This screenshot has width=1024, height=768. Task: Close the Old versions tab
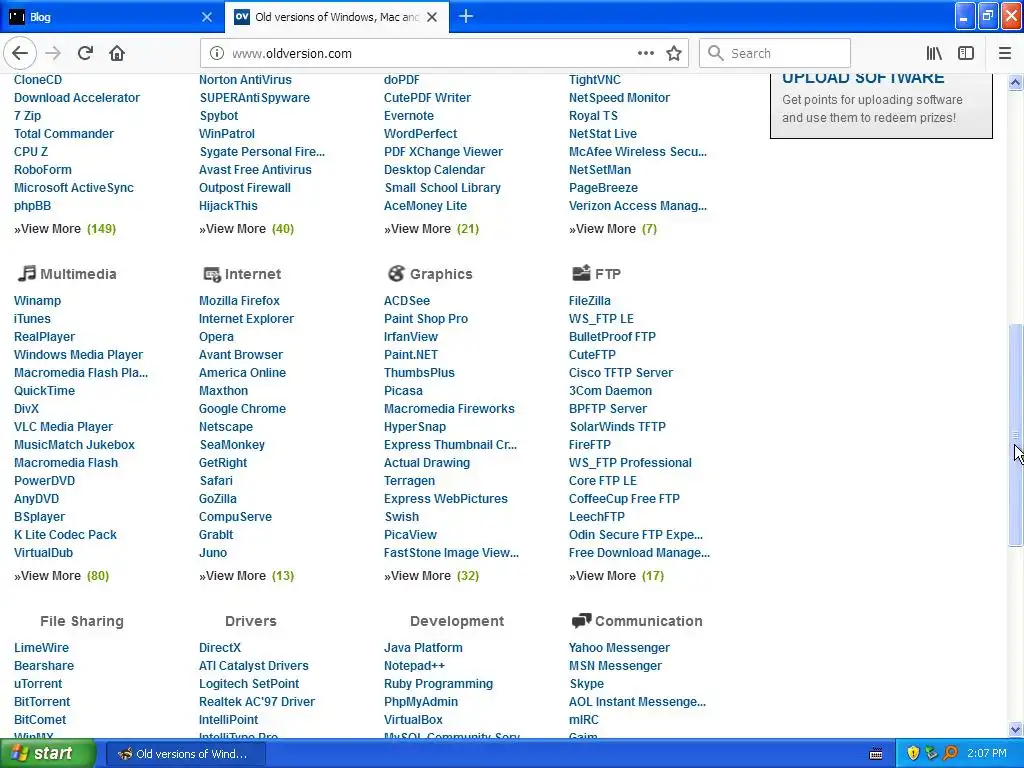tap(432, 17)
